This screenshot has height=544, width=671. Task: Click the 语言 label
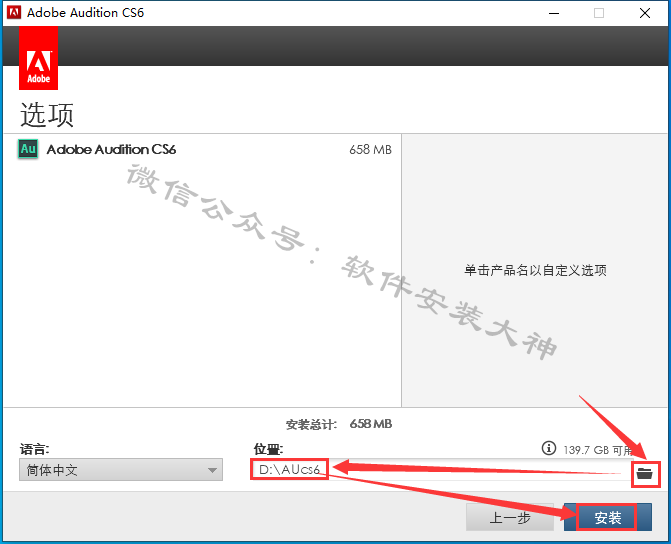(35, 449)
